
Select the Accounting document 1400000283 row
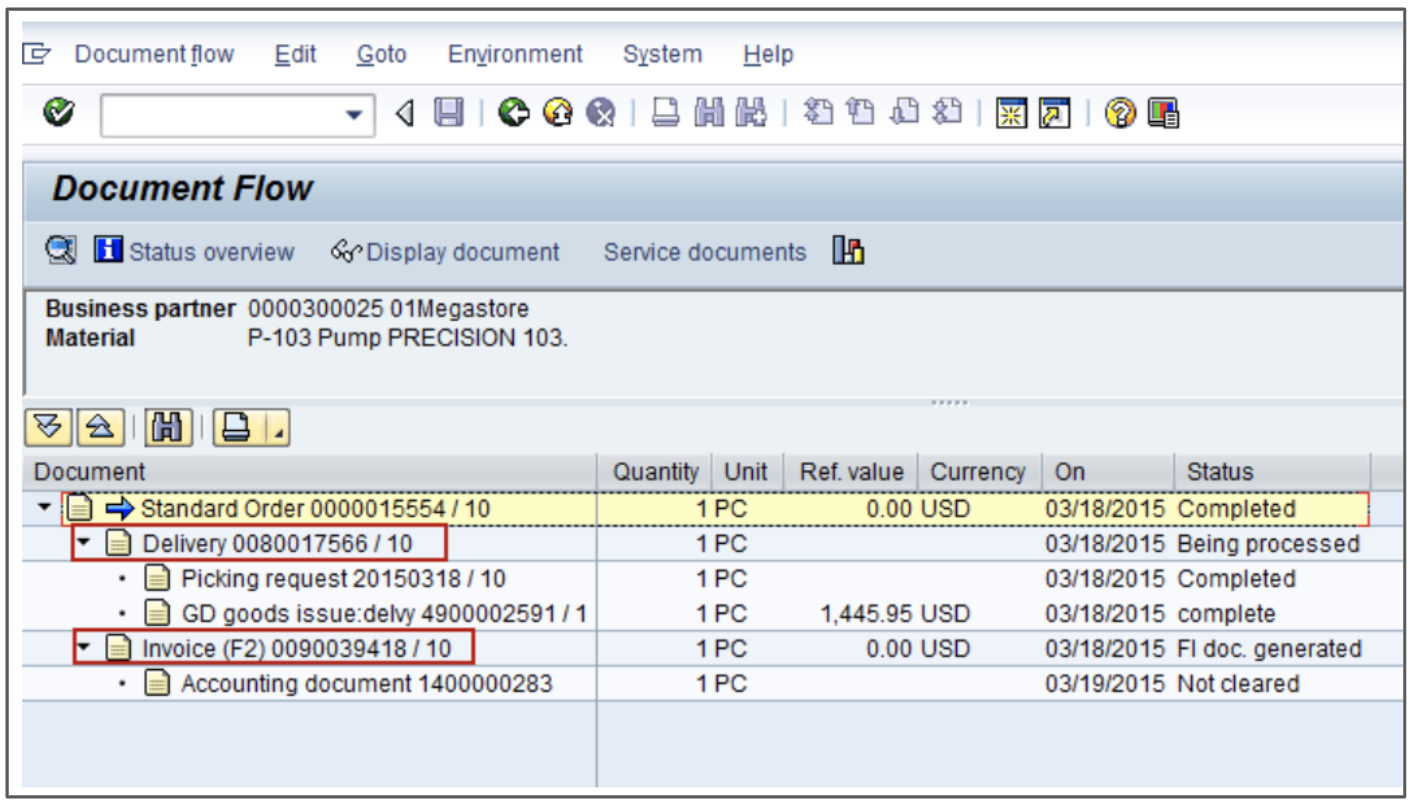(x=365, y=684)
